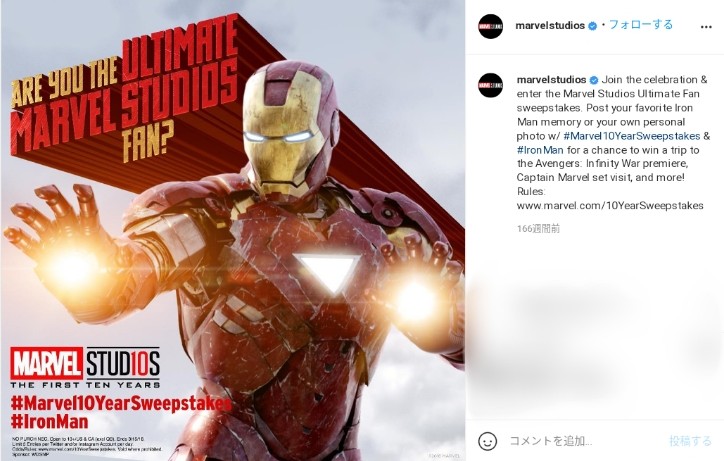
Task: Open the marvelstudios header profile avatar
Action: click(x=490, y=26)
